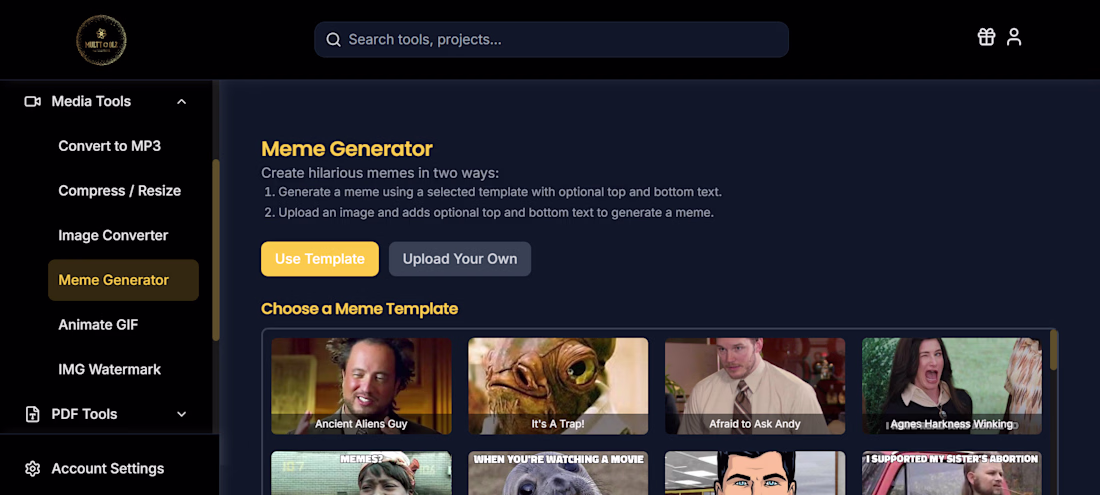Select the Ancient Aliens Guy template
Viewport: 1100px width, 495px height.
coord(361,386)
